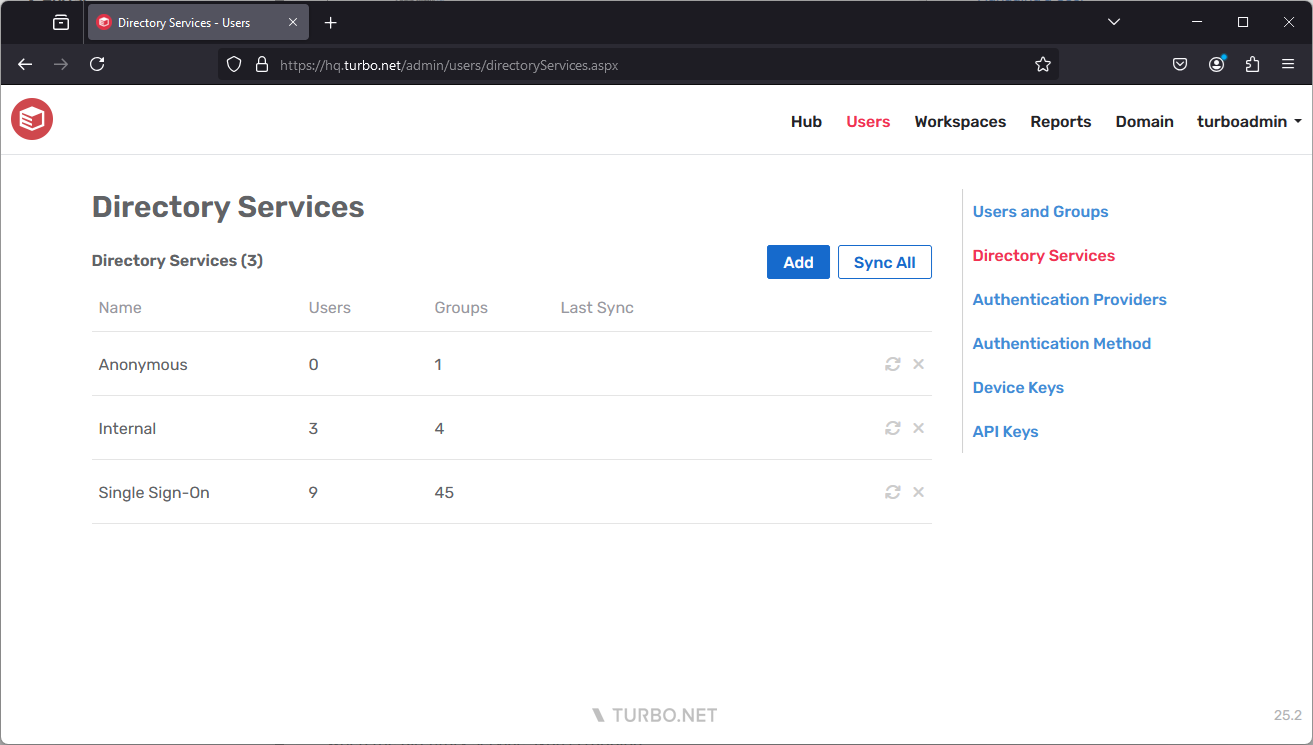Open the tab list chevron
The height and width of the screenshot is (745, 1313).
pyautogui.click(x=1113, y=22)
